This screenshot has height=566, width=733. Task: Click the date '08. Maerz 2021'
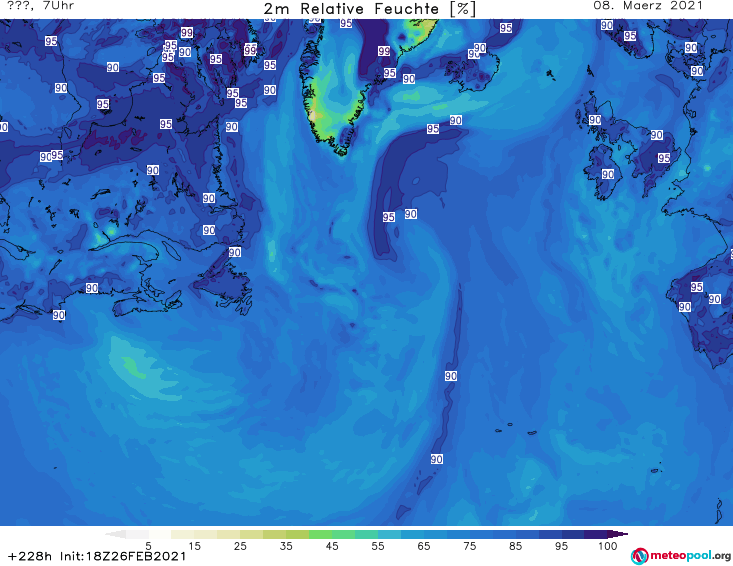(x=648, y=6)
